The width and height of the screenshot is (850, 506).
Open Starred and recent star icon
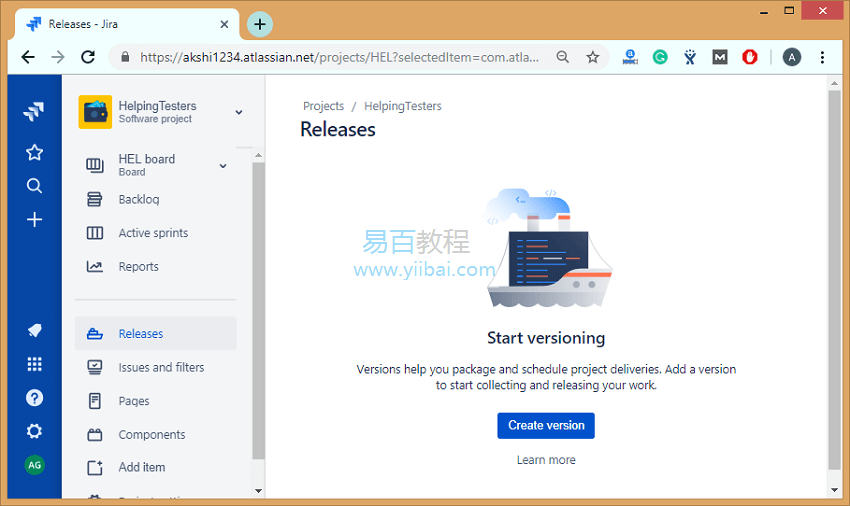click(34, 152)
